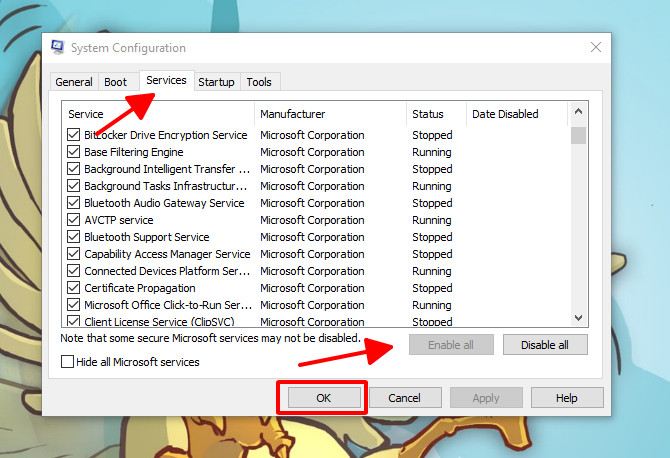Image resolution: width=670 pixels, height=458 pixels.
Task: Click the Date Disabled column header
Action: [516, 114]
